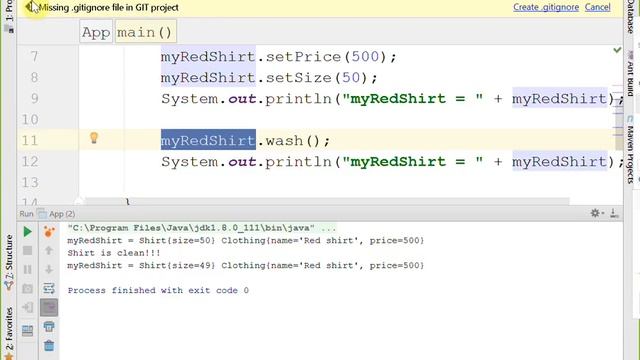Click the Create .gitignore link
Image resolution: width=640 pixels, height=360 pixels.
point(546,7)
